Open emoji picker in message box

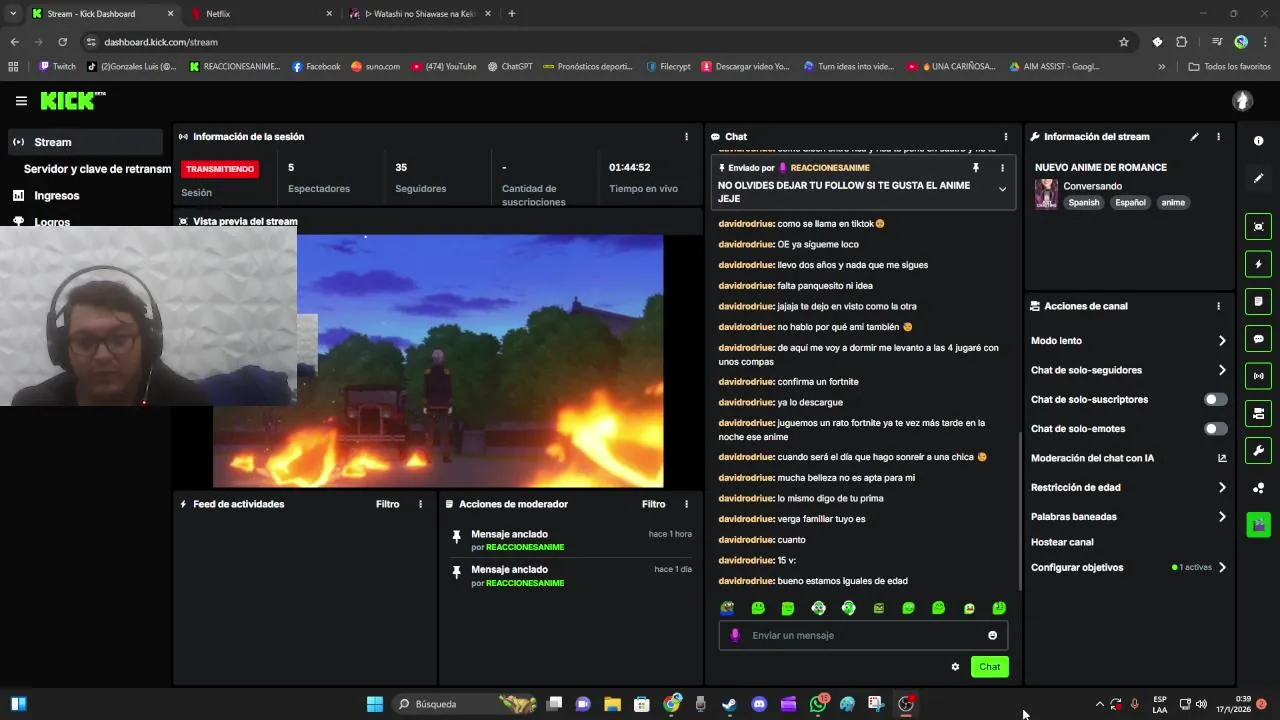click(x=992, y=635)
